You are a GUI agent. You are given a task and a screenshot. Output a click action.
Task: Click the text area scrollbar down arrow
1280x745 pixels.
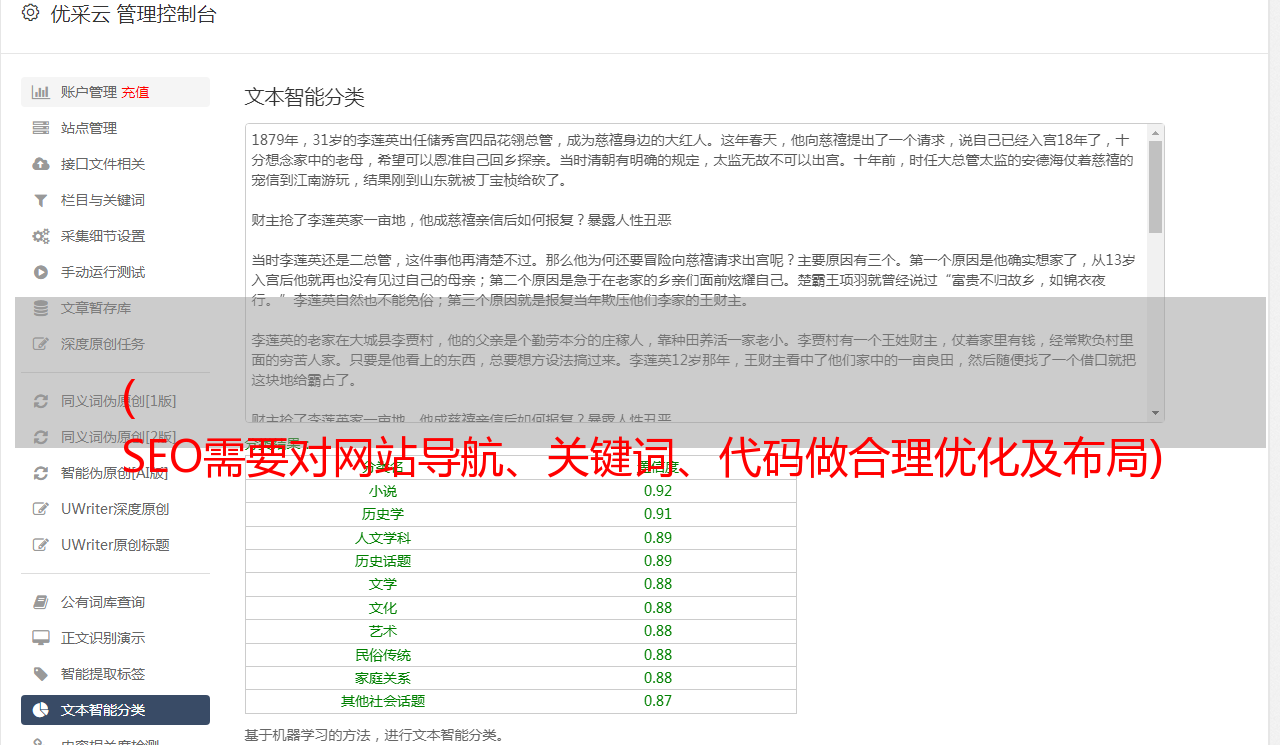coord(1155,413)
